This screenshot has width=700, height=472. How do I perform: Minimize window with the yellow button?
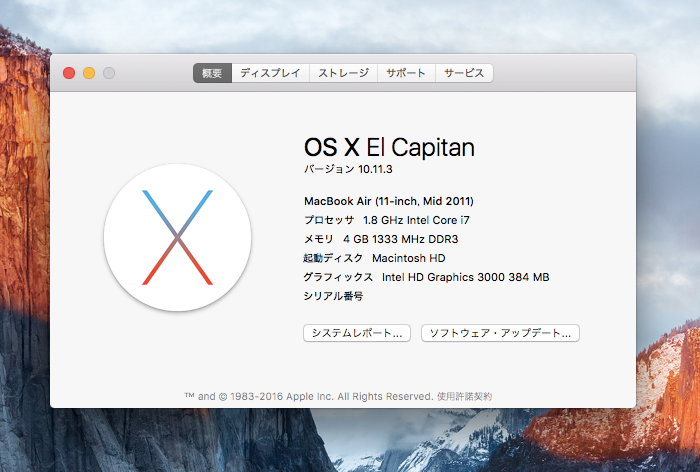pos(89,73)
